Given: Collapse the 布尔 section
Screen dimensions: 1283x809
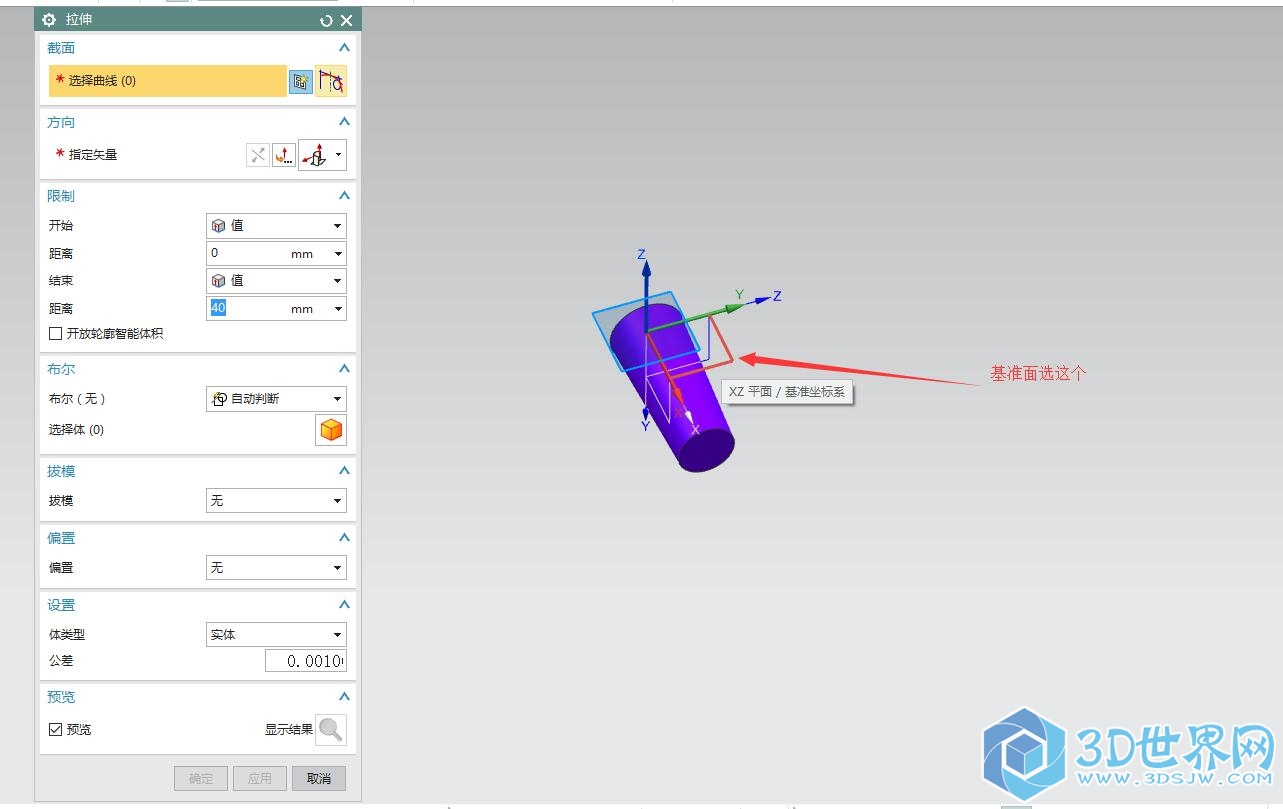Looking at the screenshot, I should [x=344, y=369].
